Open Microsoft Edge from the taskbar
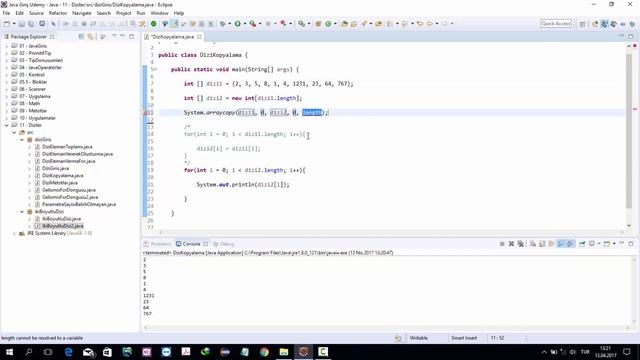 pos(68,352)
